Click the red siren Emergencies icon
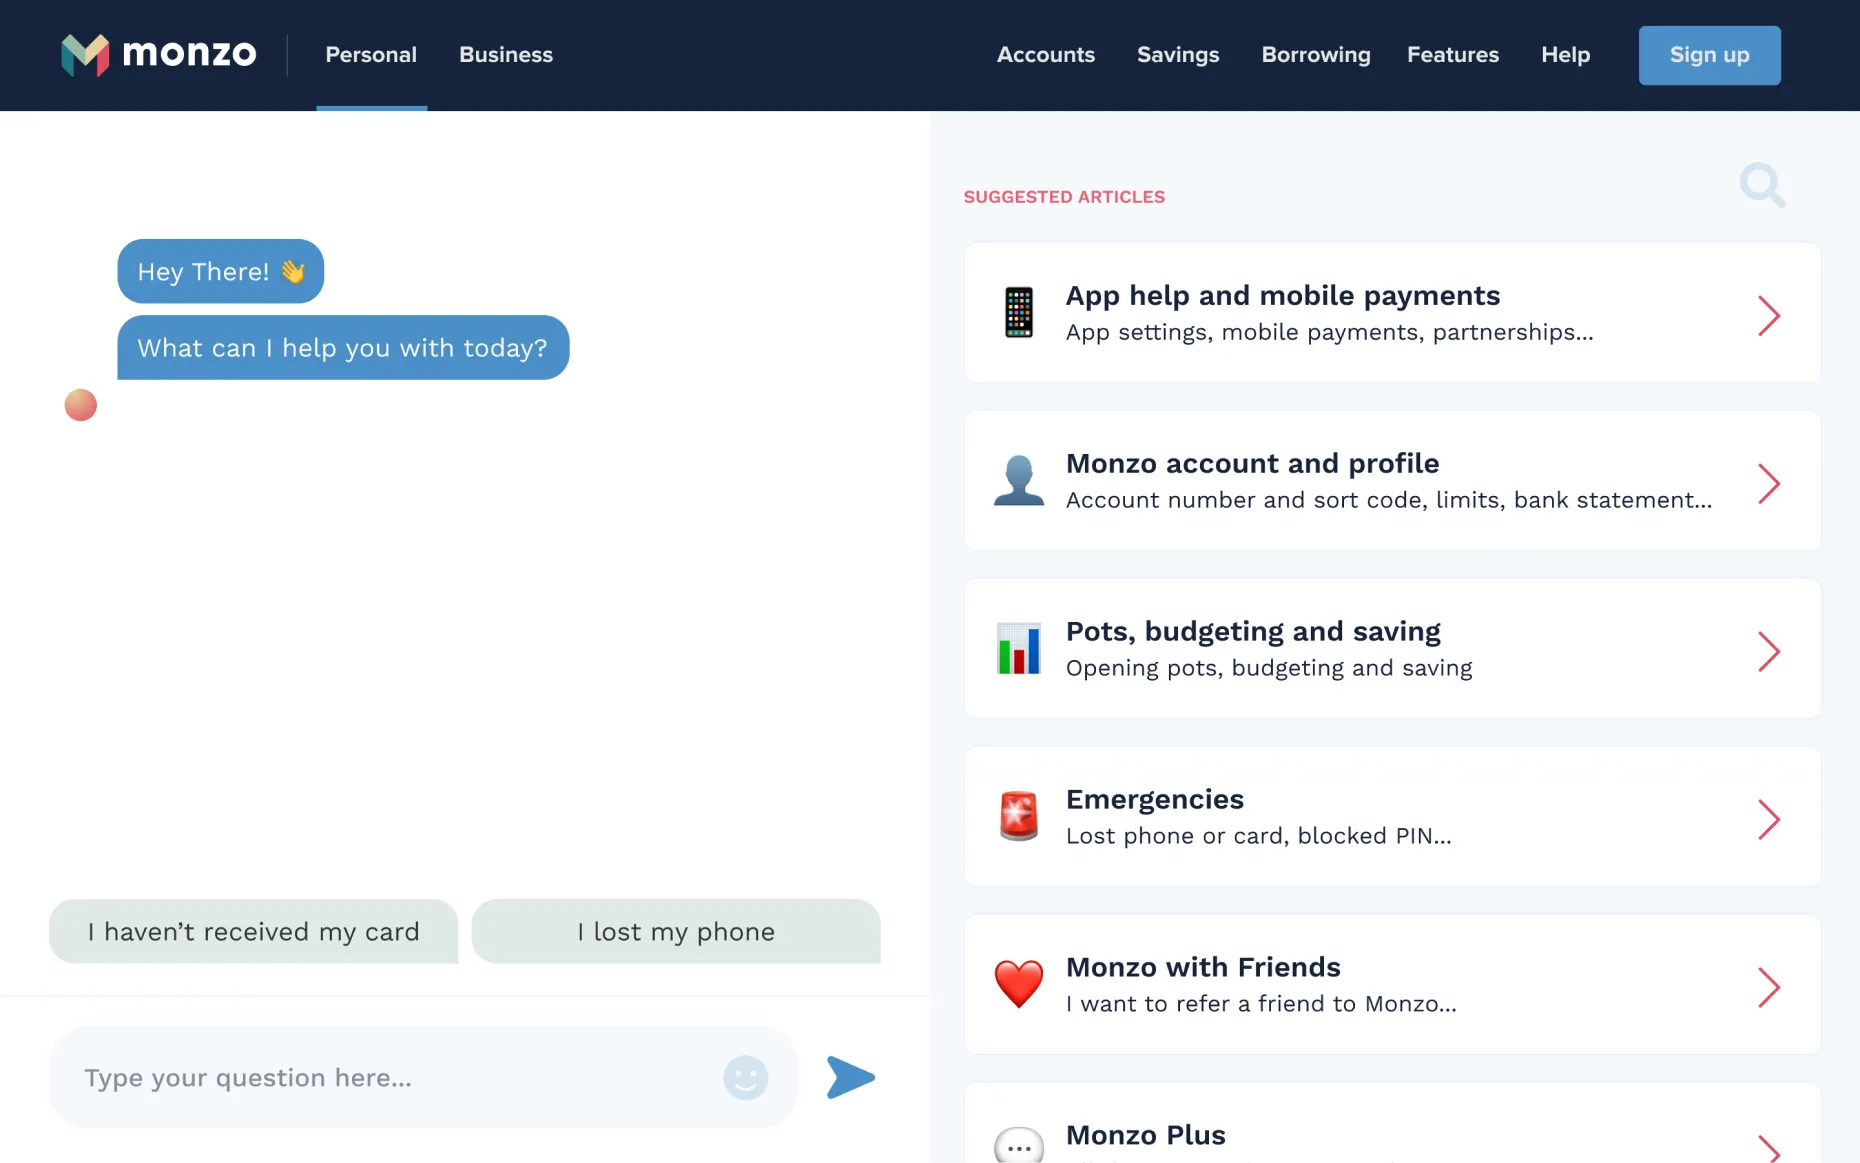This screenshot has height=1163, width=1860. 1018,816
